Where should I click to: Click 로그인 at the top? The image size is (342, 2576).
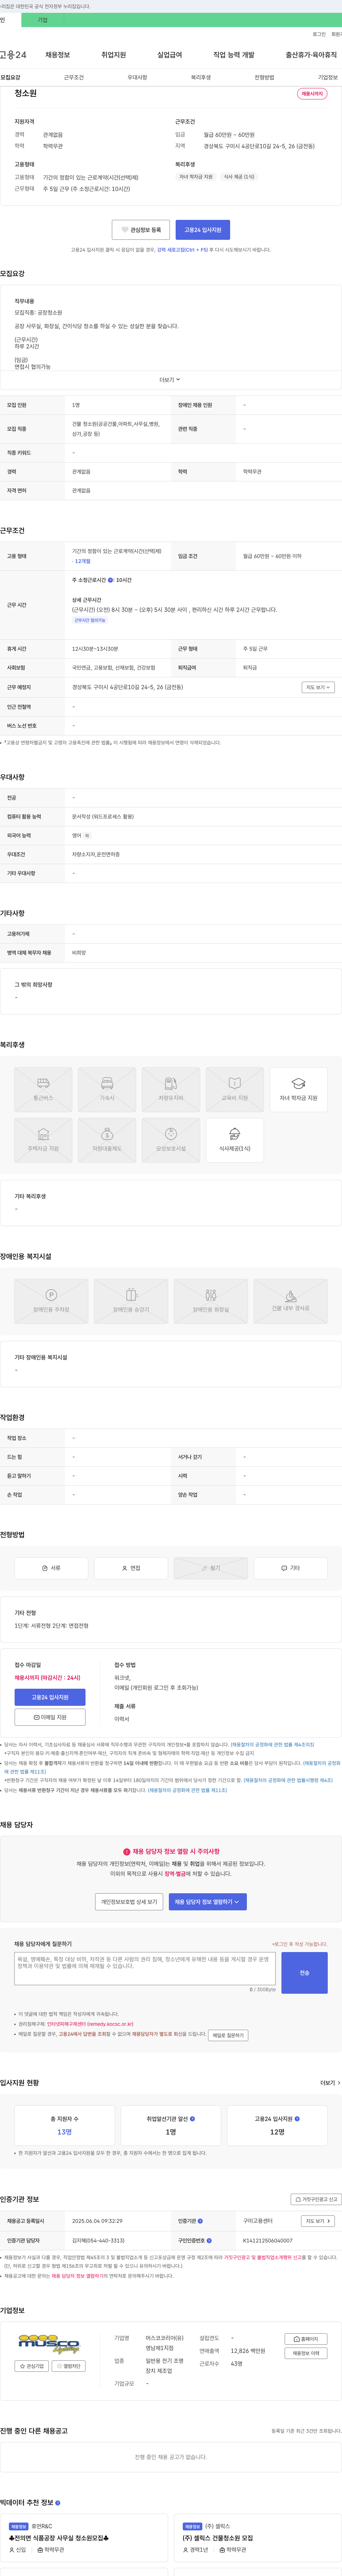(319, 34)
